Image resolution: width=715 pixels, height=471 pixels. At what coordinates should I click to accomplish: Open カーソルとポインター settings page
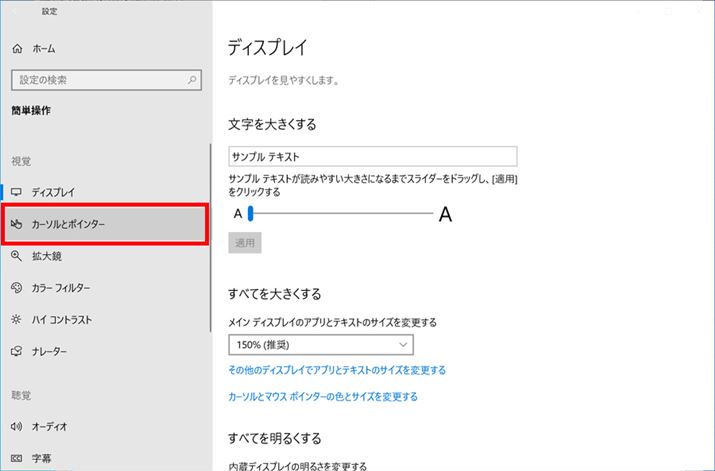click(105, 224)
